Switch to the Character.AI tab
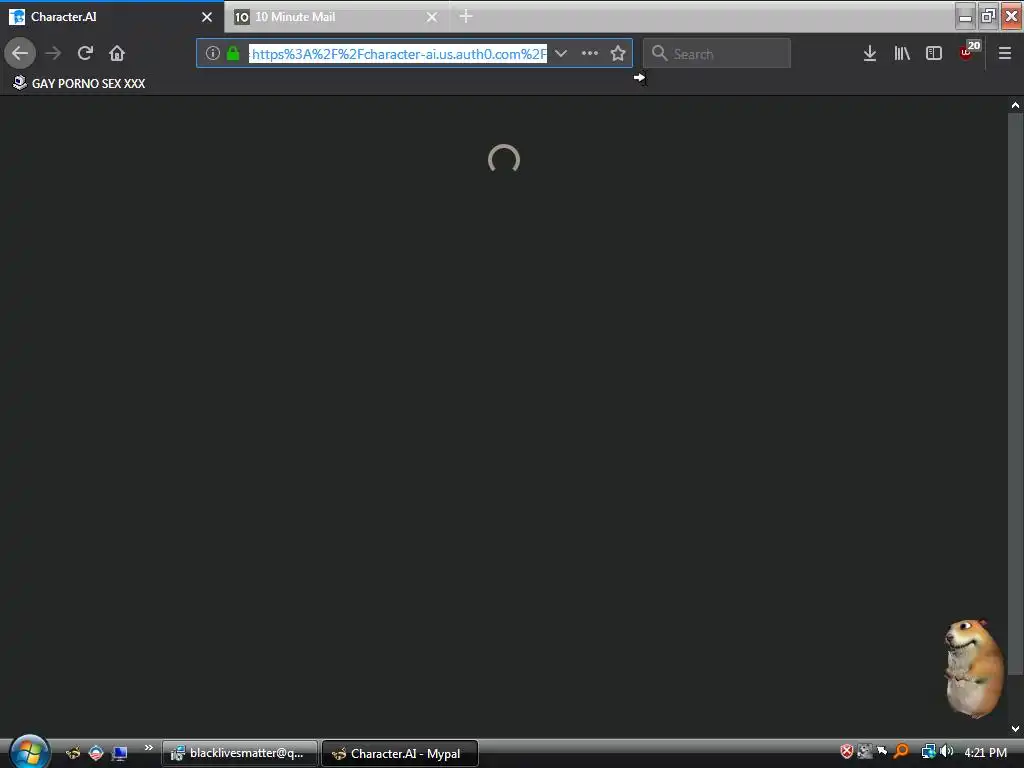 111,16
